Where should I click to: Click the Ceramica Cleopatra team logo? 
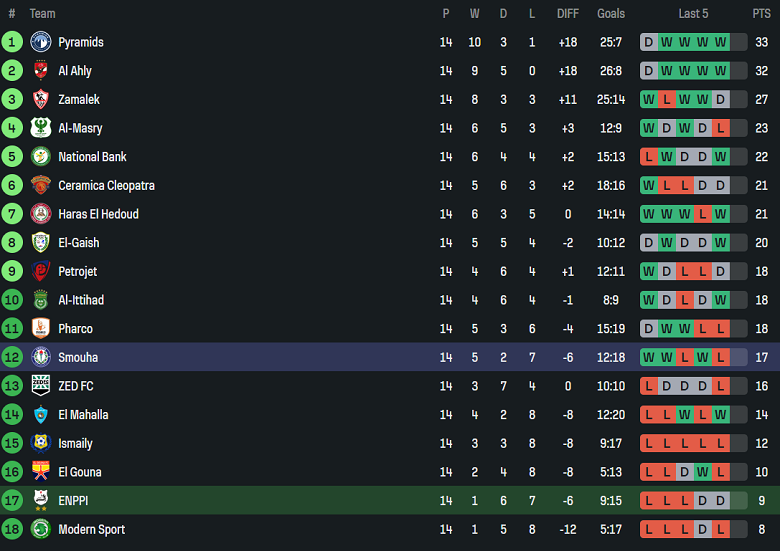tap(41, 185)
